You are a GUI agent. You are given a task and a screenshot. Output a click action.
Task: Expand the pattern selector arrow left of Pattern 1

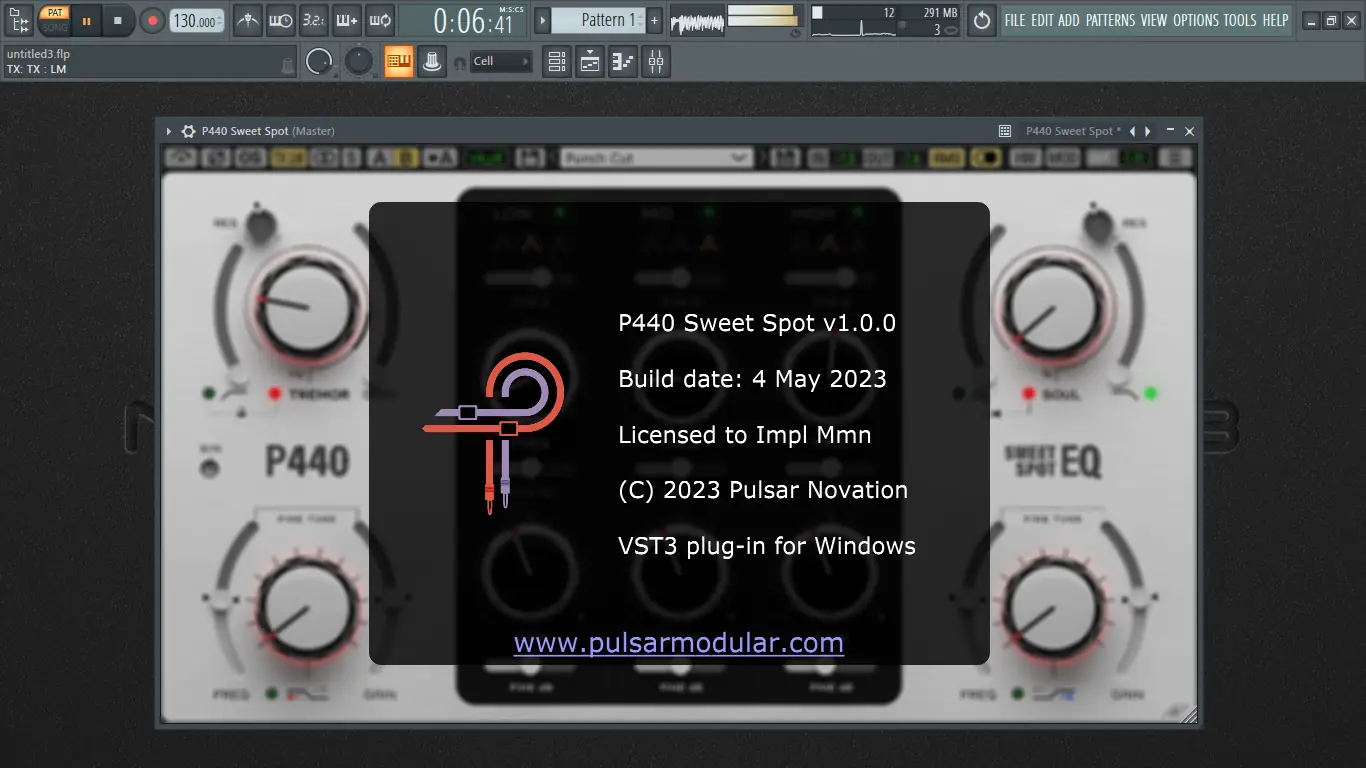(542, 20)
